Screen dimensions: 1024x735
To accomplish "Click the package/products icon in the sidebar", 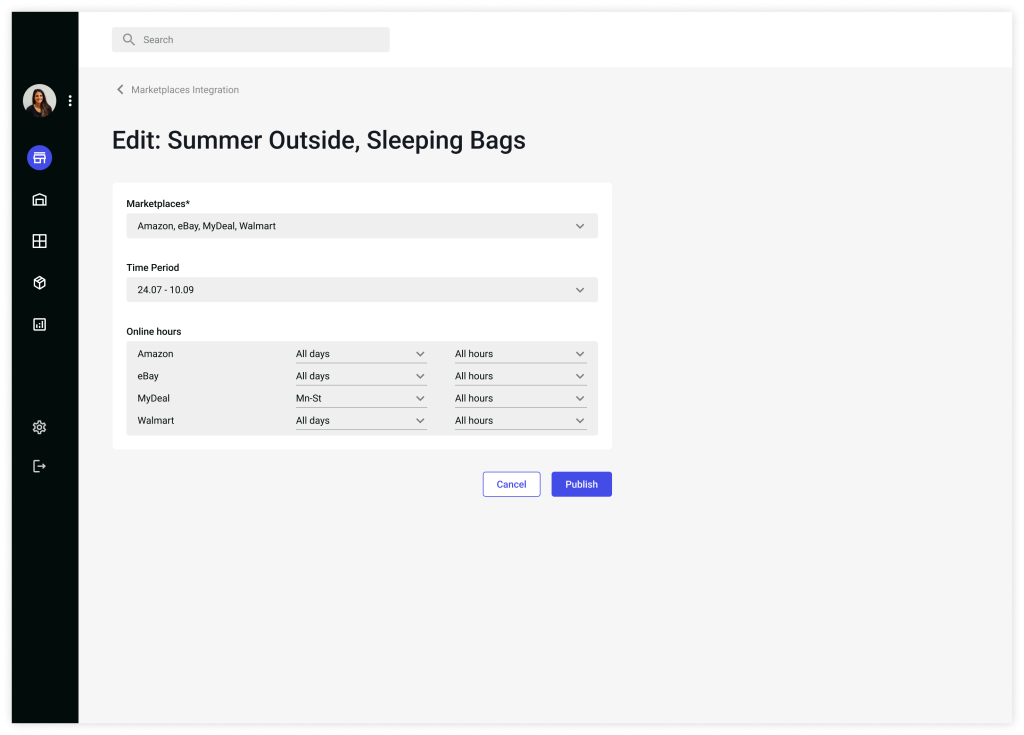I will click(x=38, y=283).
